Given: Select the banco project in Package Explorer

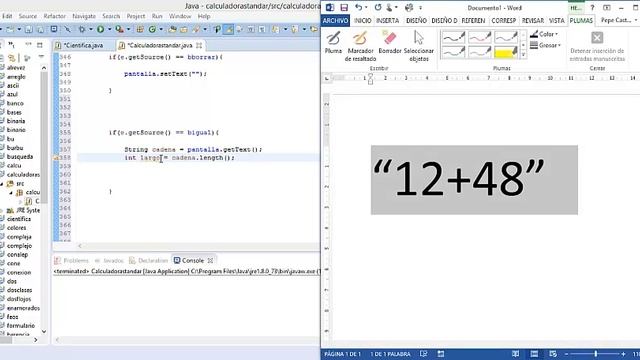Looking at the screenshot, I should (x=15, y=103).
